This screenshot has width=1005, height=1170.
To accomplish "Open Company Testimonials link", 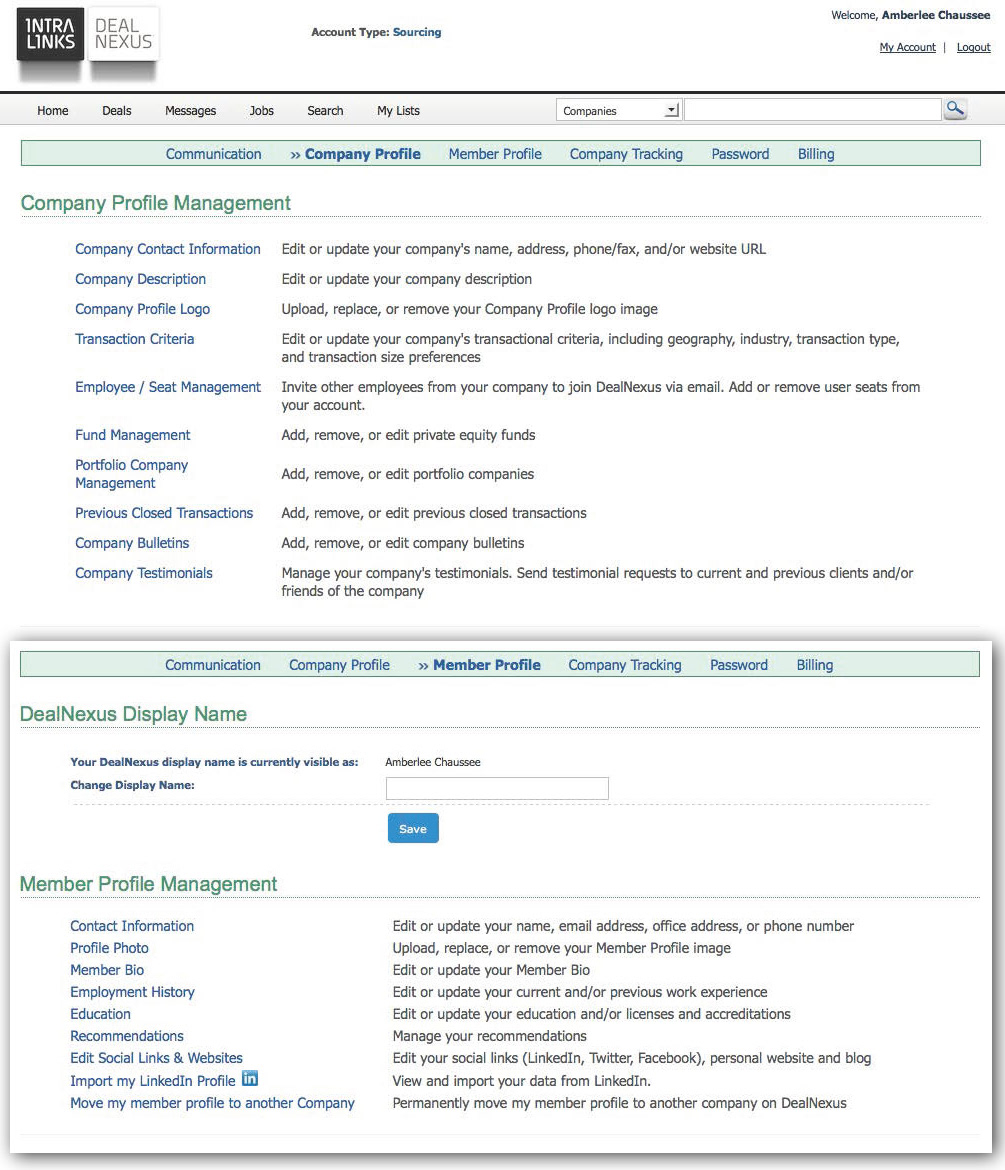I will (x=144, y=573).
